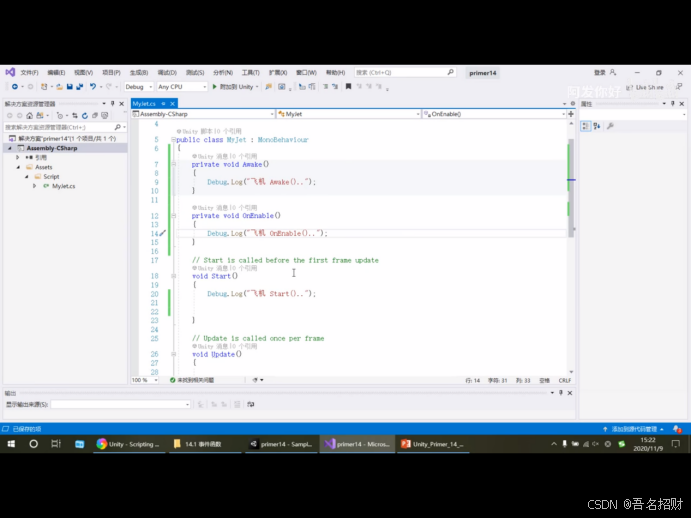692x519 pixels.
Task: Collapse the Awake() method outline box
Action: click(173, 164)
